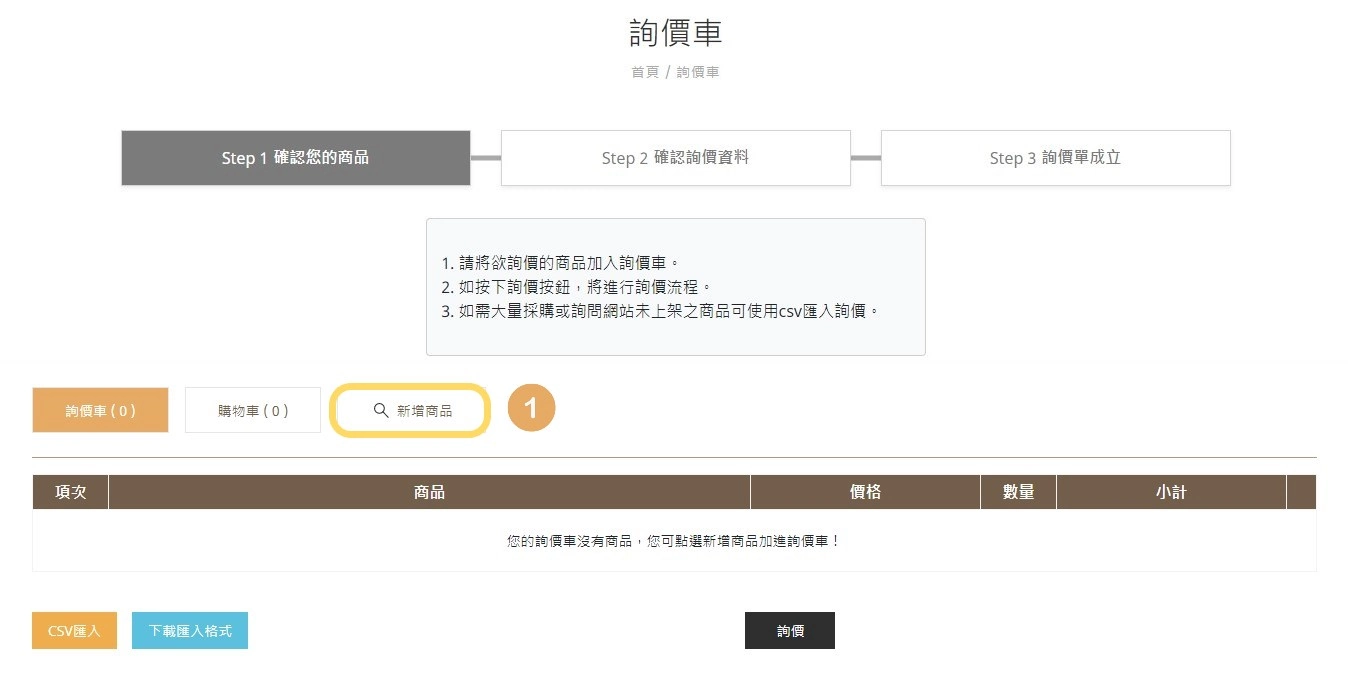
Task: Click the 詢價車 page title heading
Action: [x=674, y=32]
